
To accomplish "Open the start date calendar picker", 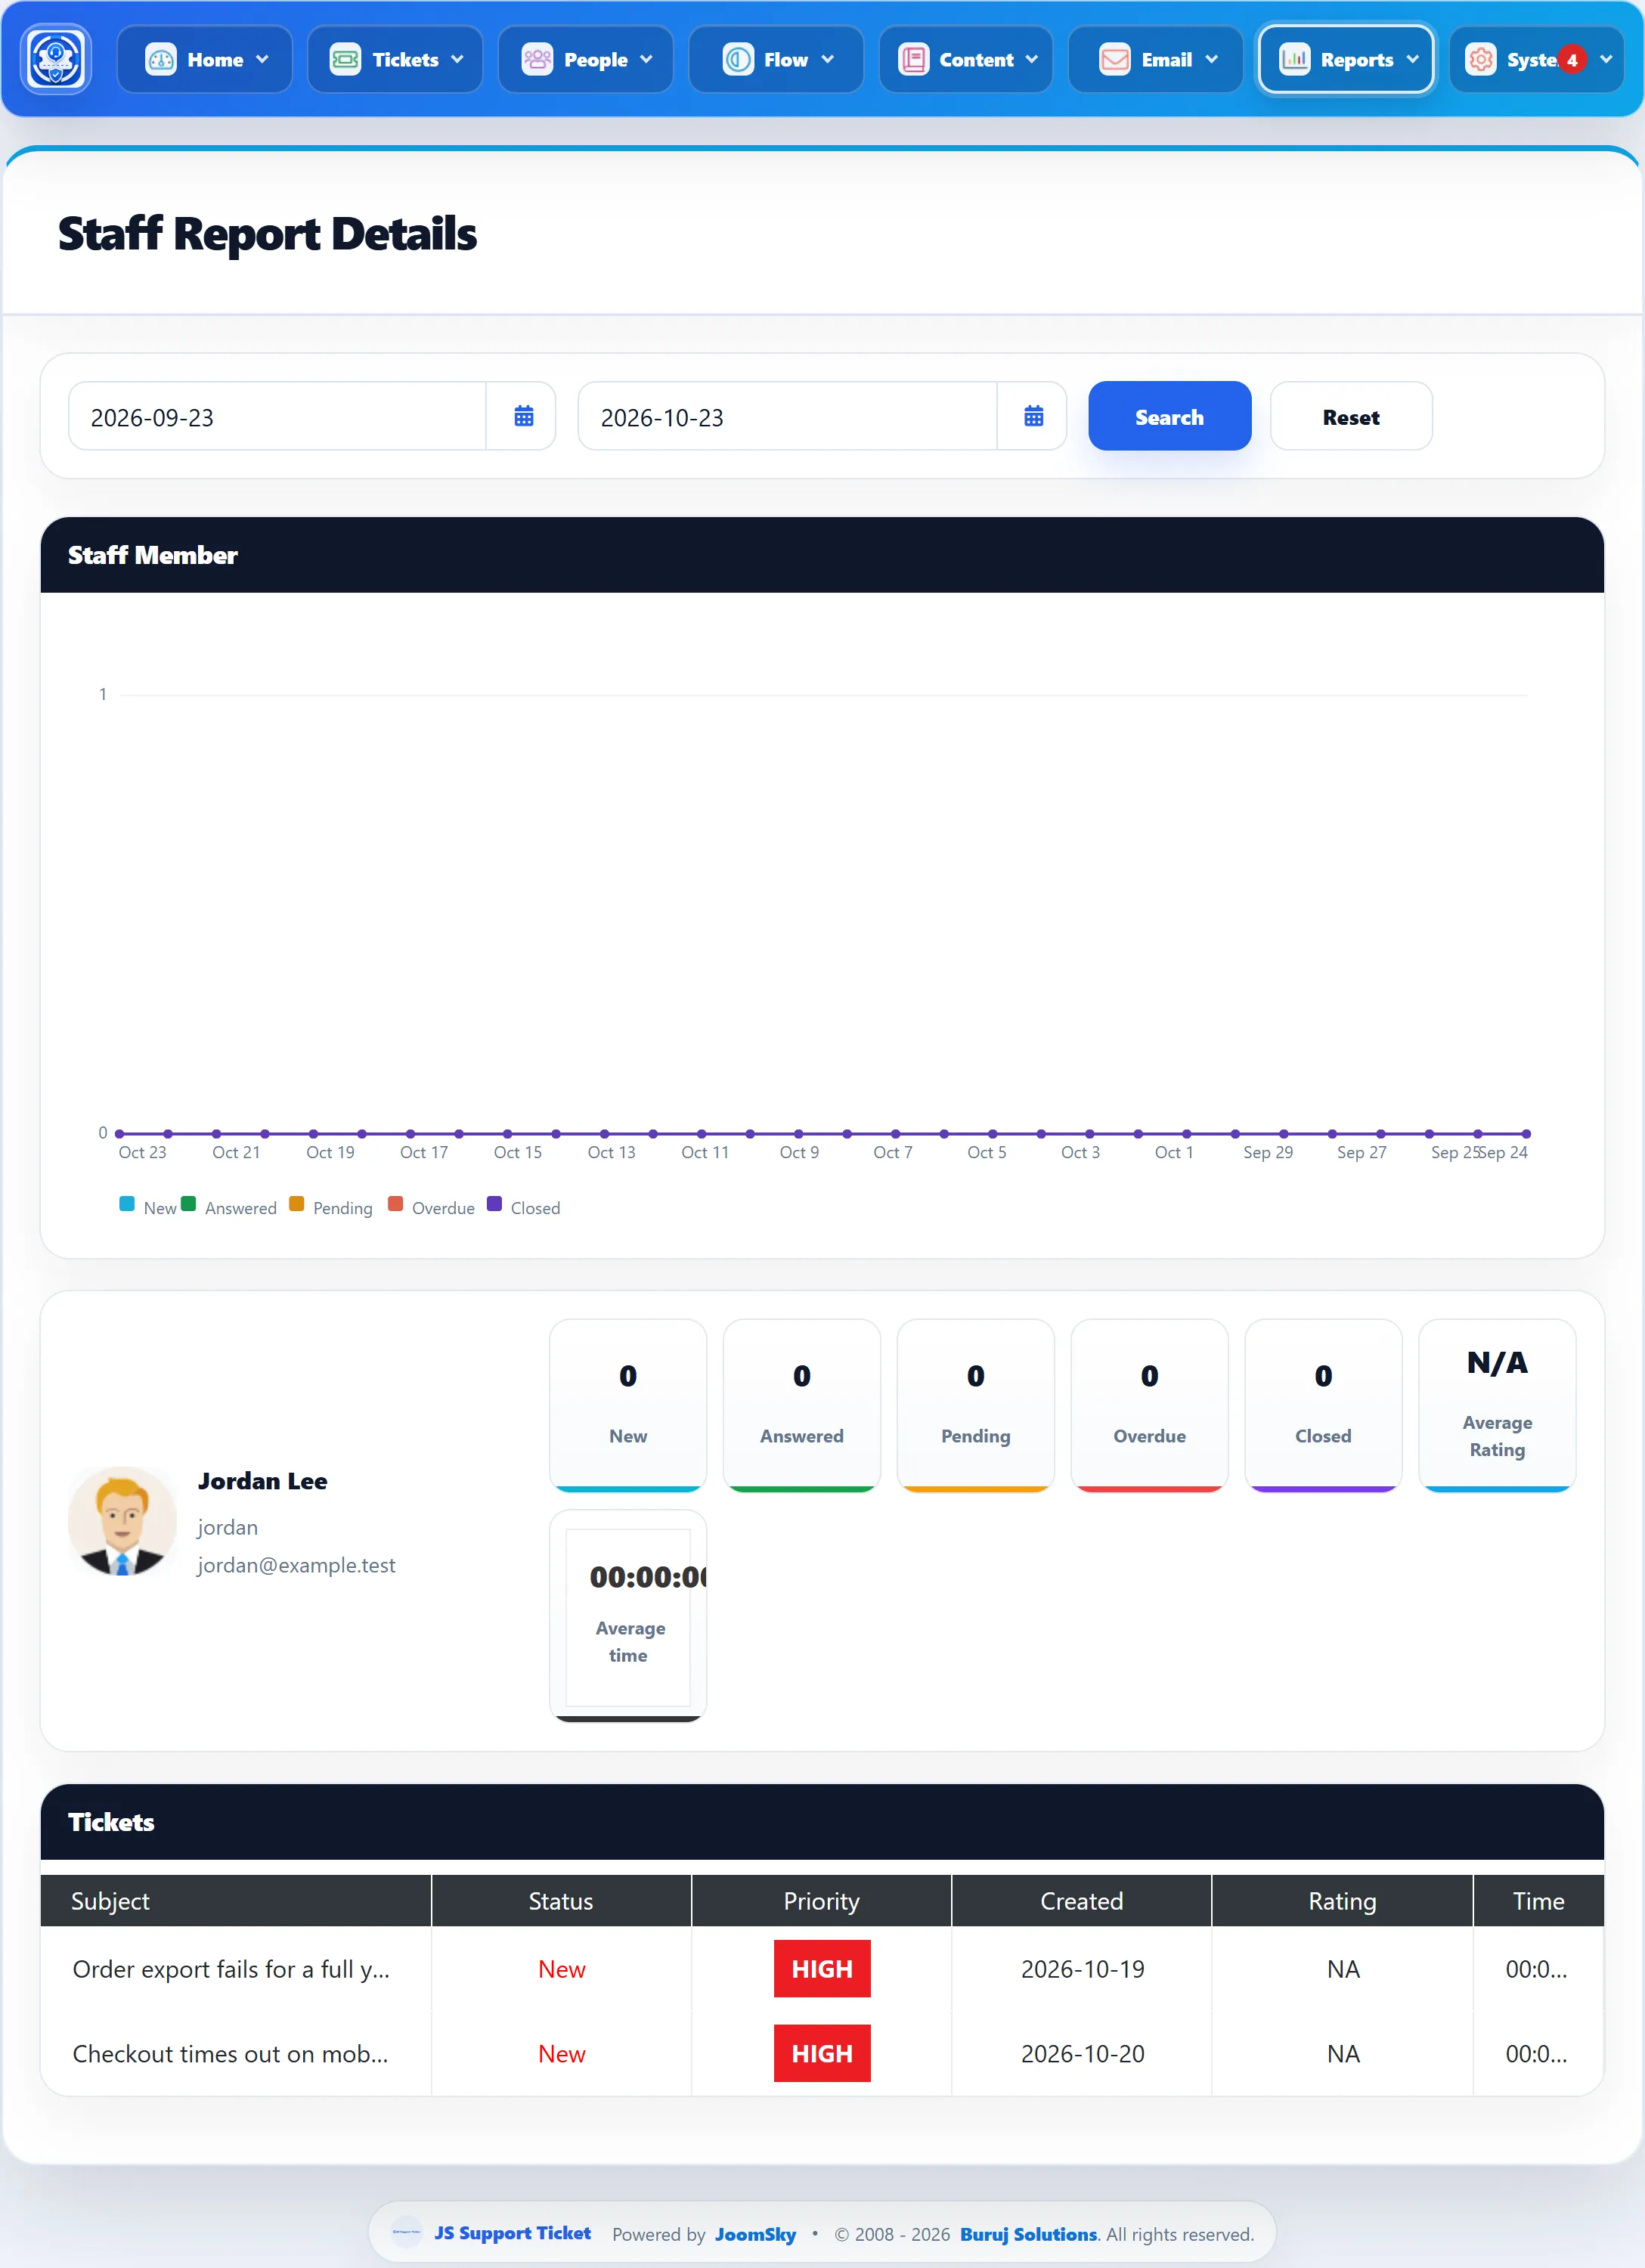I will [523, 416].
